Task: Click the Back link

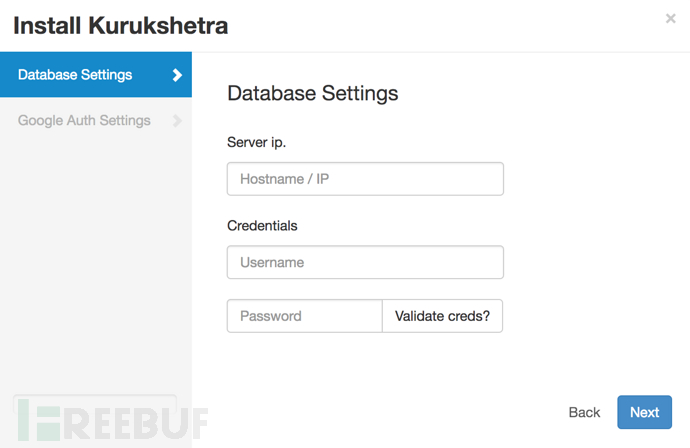Action: point(584,412)
